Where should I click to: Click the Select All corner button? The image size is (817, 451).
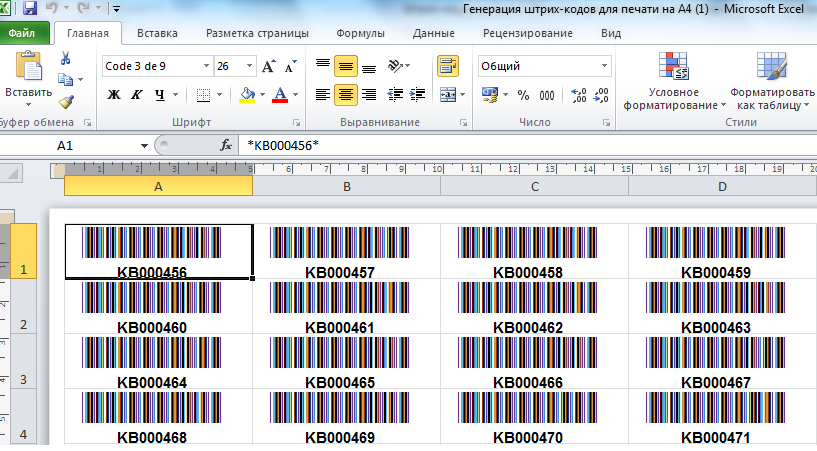(11, 173)
